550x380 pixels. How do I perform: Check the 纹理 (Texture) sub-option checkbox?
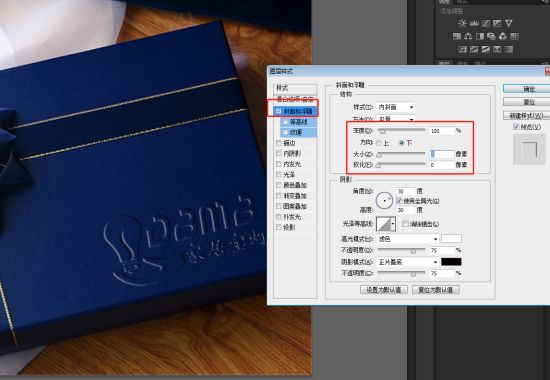pos(285,132)
